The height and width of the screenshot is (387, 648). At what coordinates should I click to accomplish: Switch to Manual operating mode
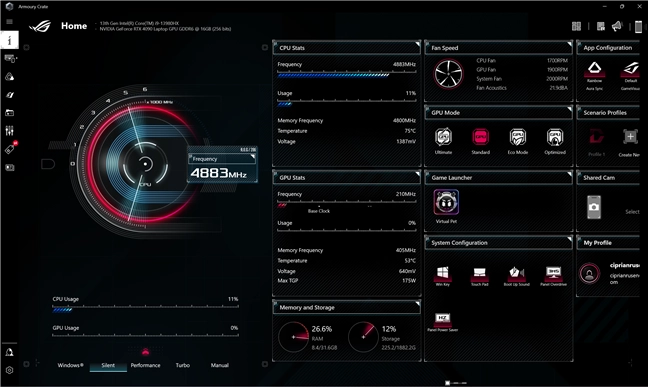tap(220, 366)
